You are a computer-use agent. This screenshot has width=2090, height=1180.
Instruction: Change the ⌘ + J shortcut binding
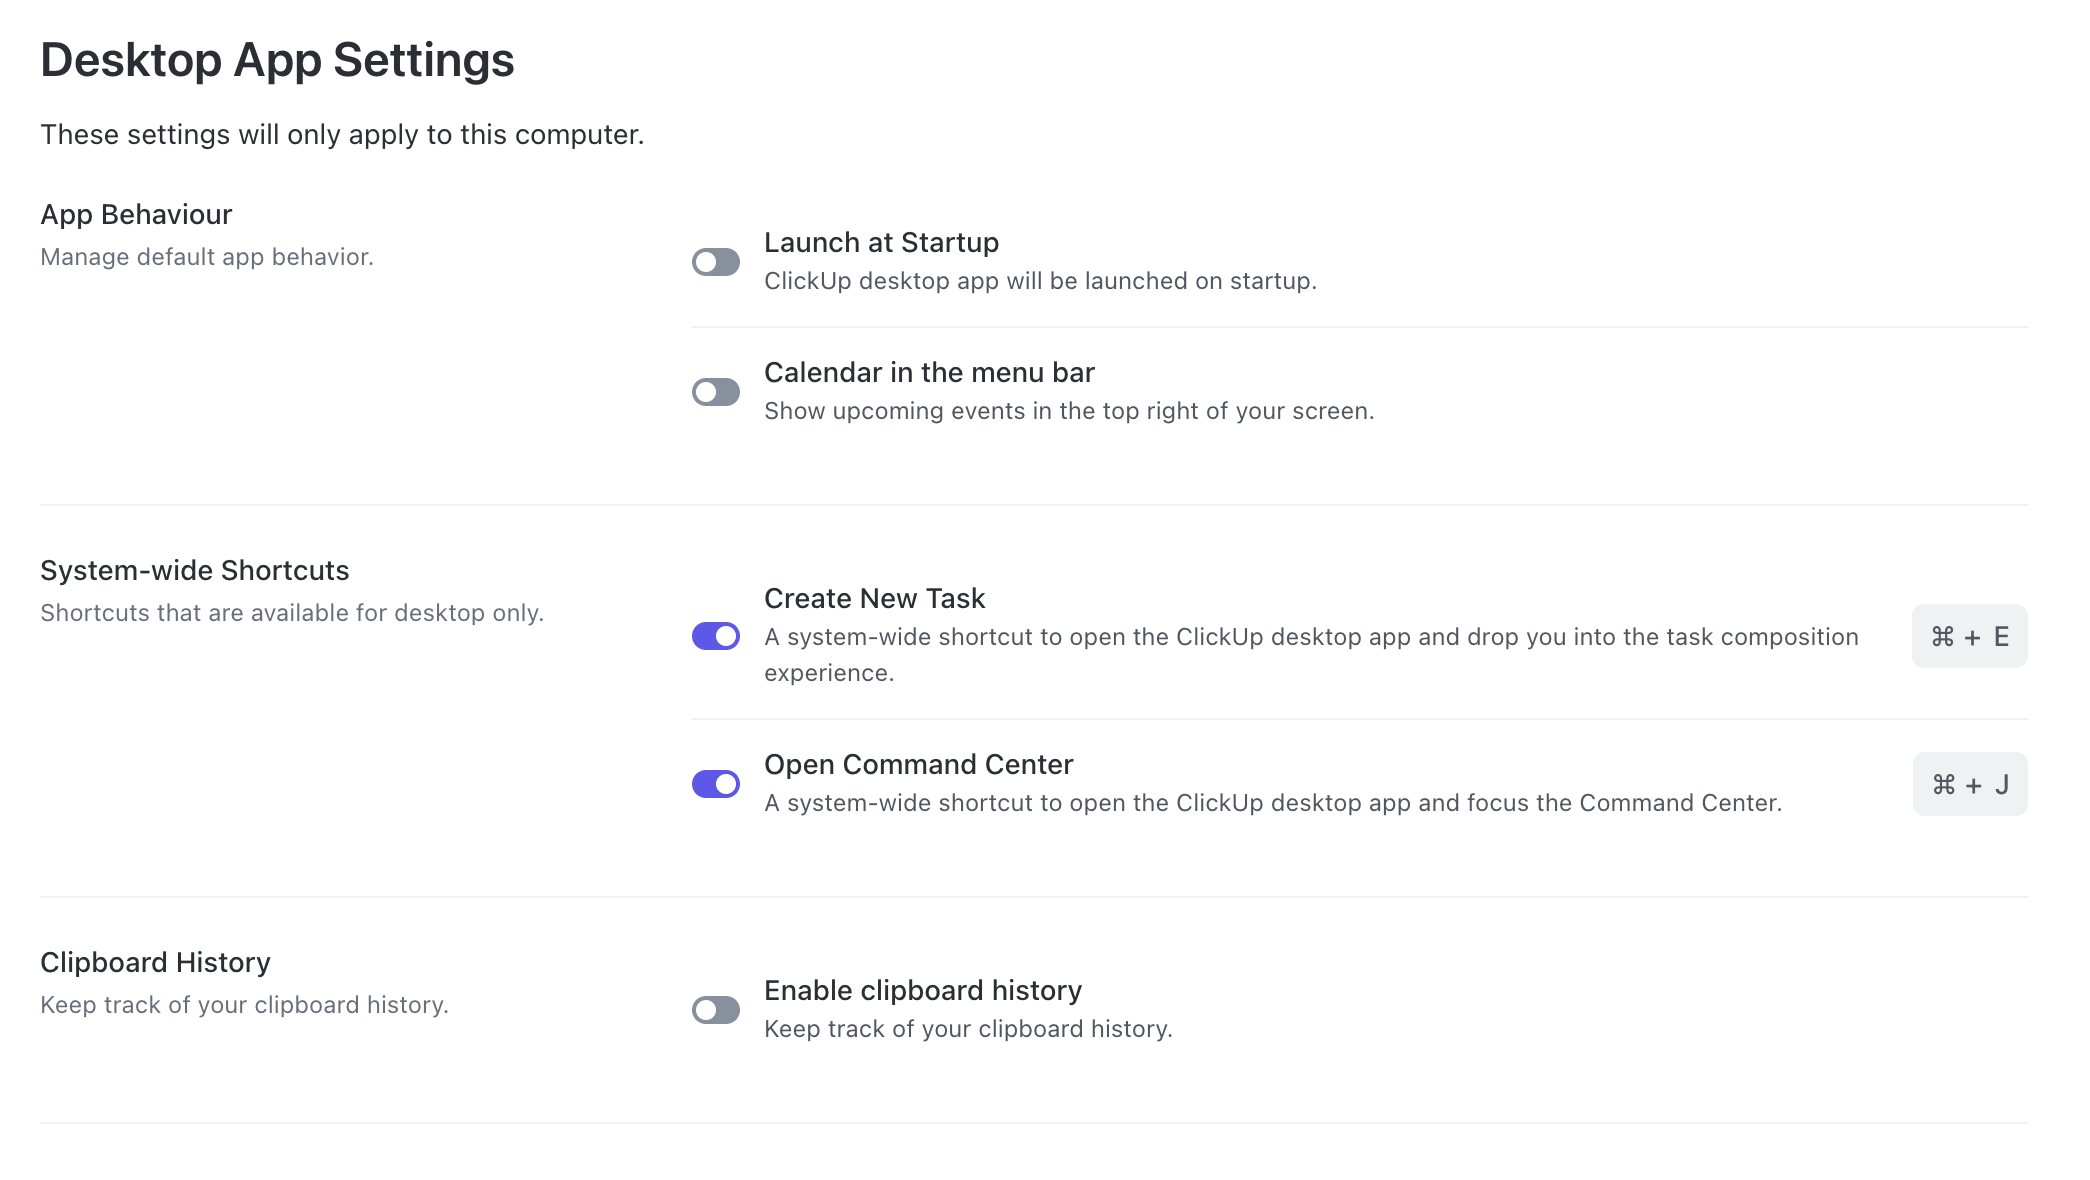click(1970, 784)
